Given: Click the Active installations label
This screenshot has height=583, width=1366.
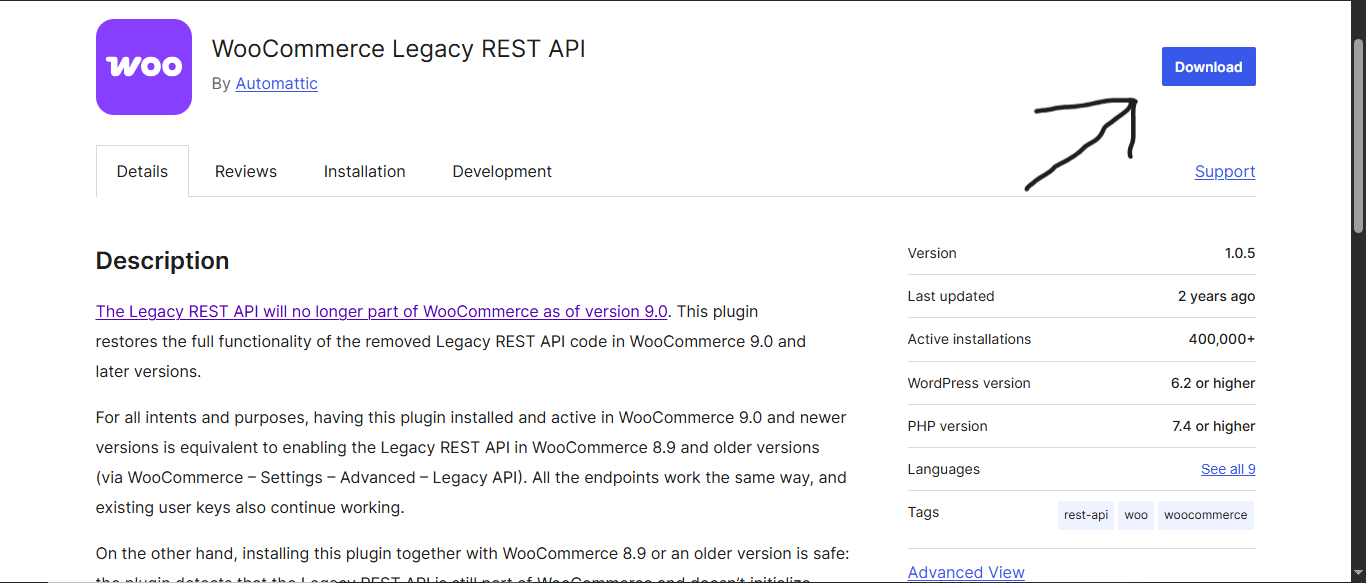Looking at the screenshot, I should 969,339.
